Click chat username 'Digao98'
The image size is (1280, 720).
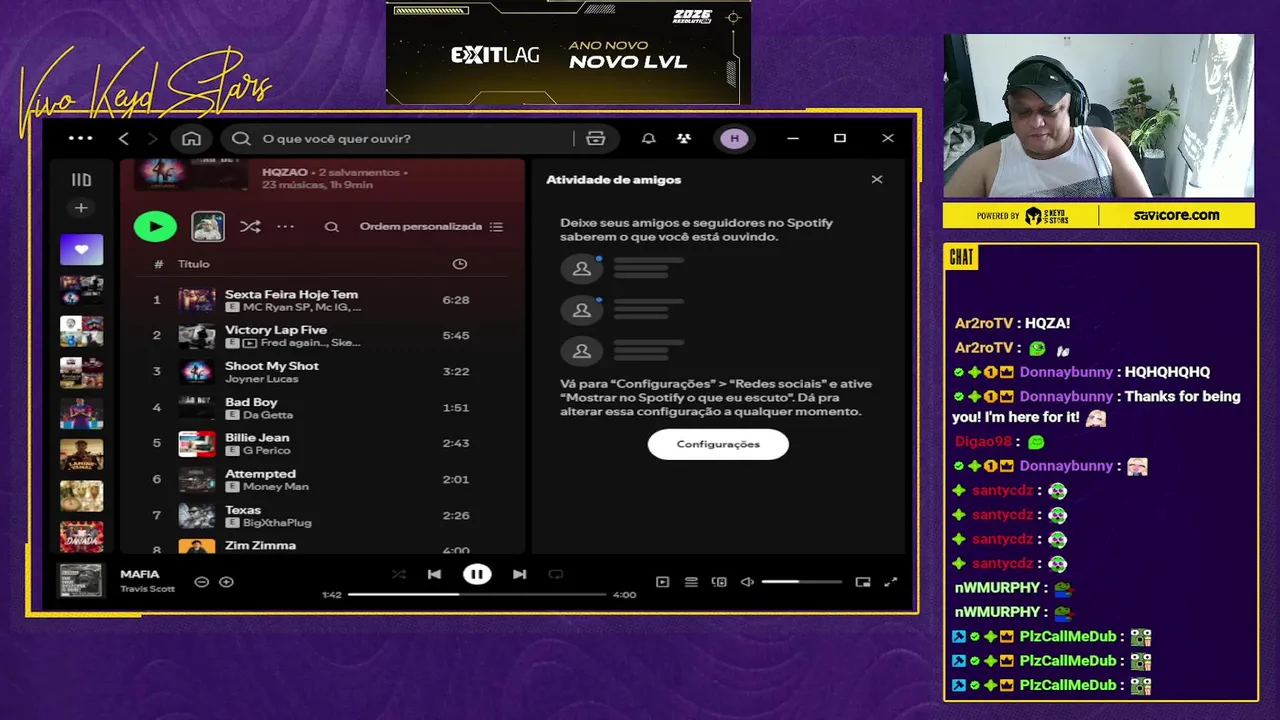[x=983, y=441]
